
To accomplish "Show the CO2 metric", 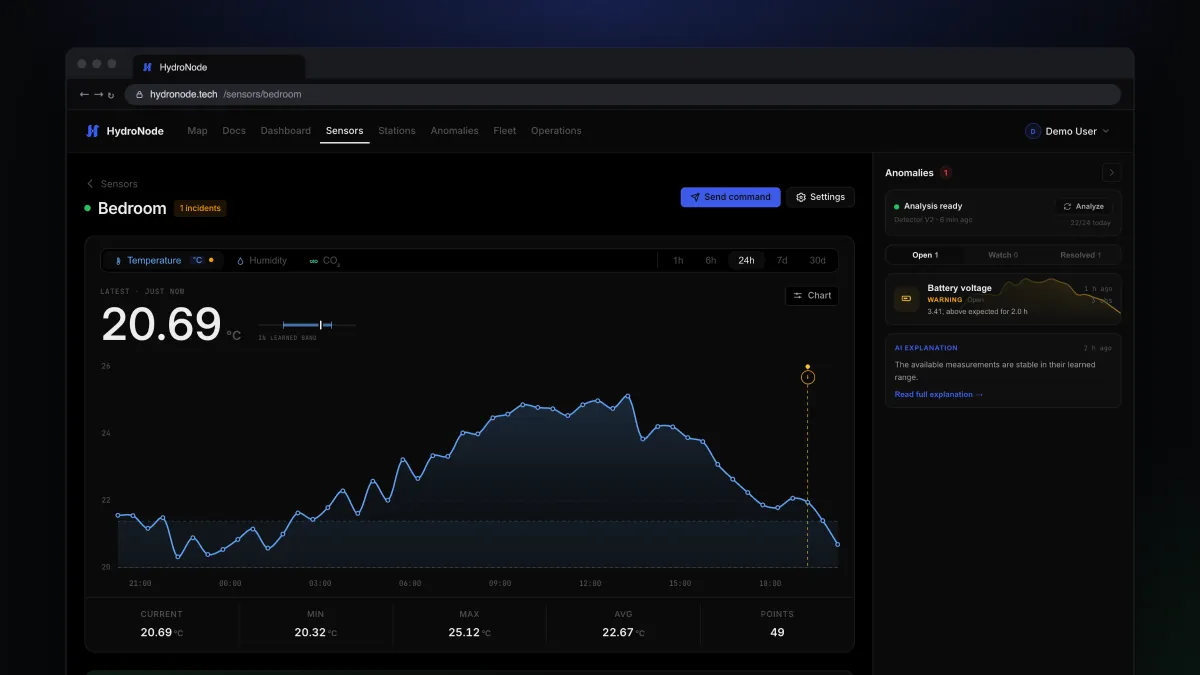I will (325, 261).
